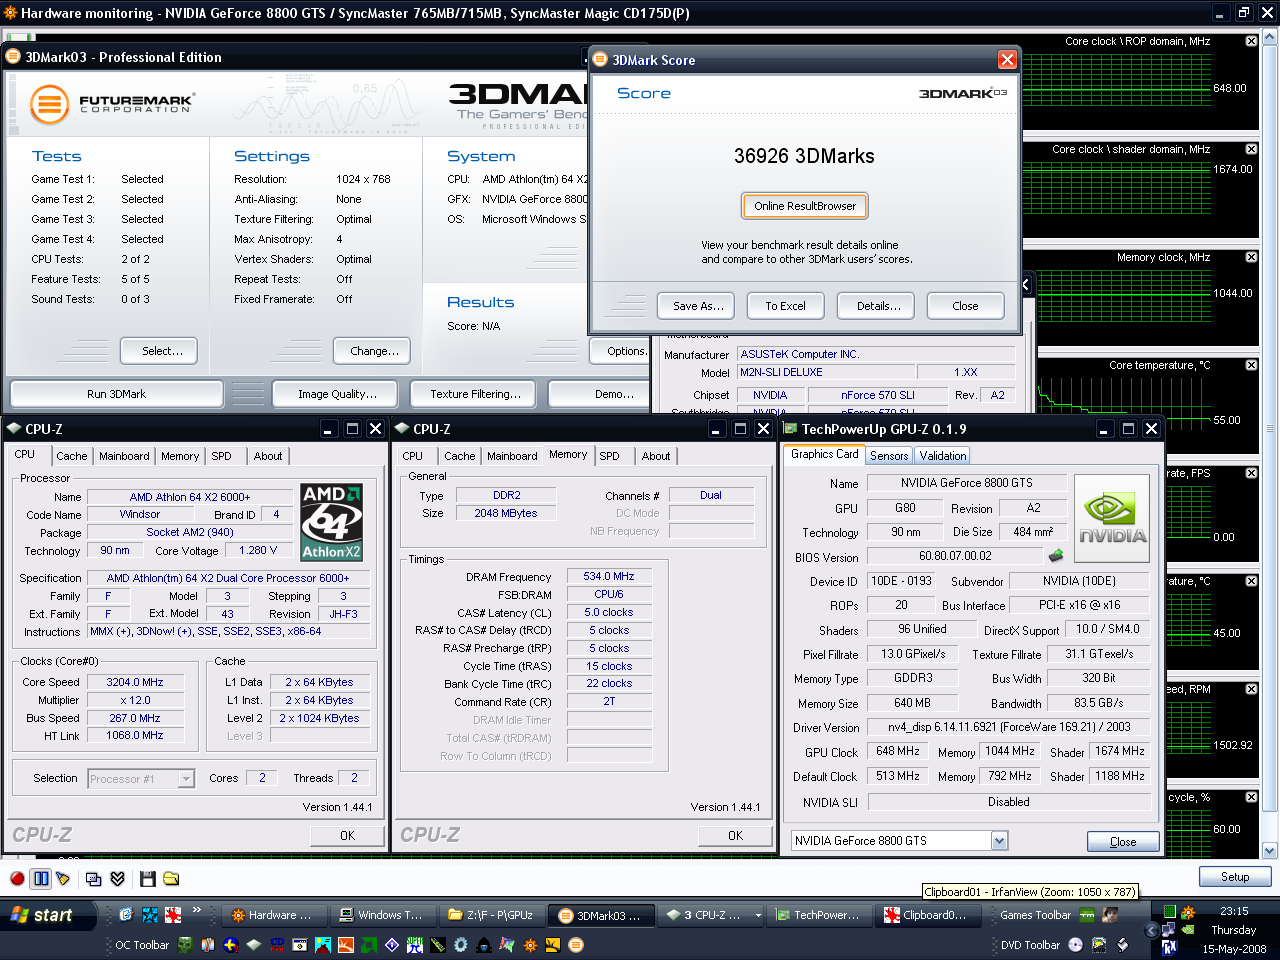Click the floppy disk save icon in monitoring toolbar
Image resolution: width=1280 pixels, height=960 pixels.
pos(148,878)
